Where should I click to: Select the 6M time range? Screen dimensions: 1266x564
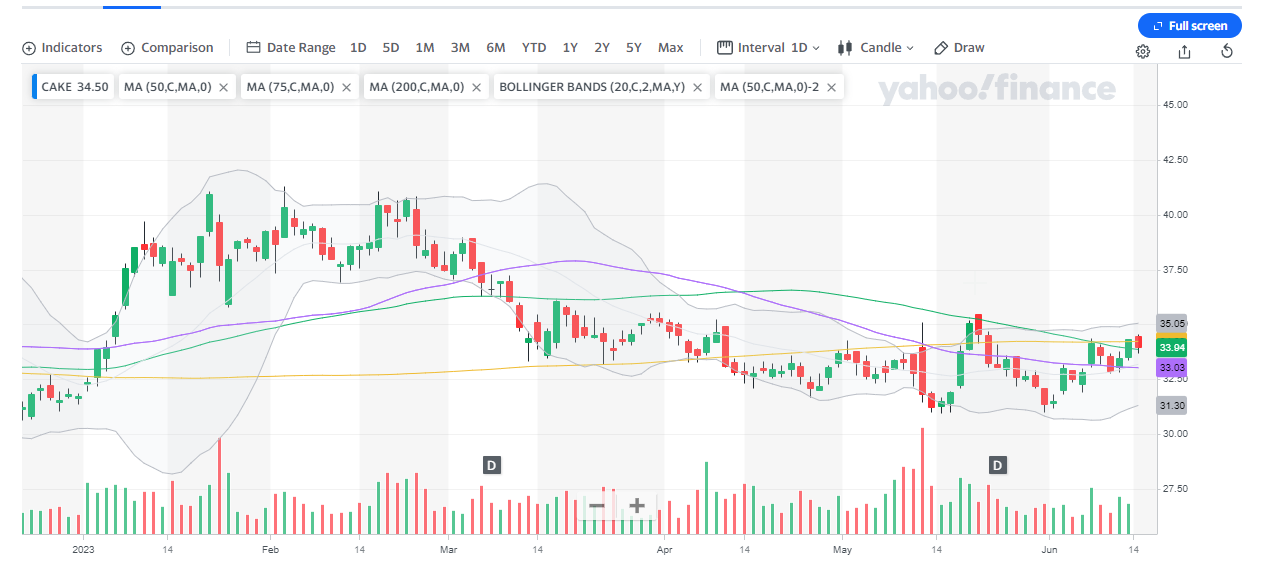[495, 48]
